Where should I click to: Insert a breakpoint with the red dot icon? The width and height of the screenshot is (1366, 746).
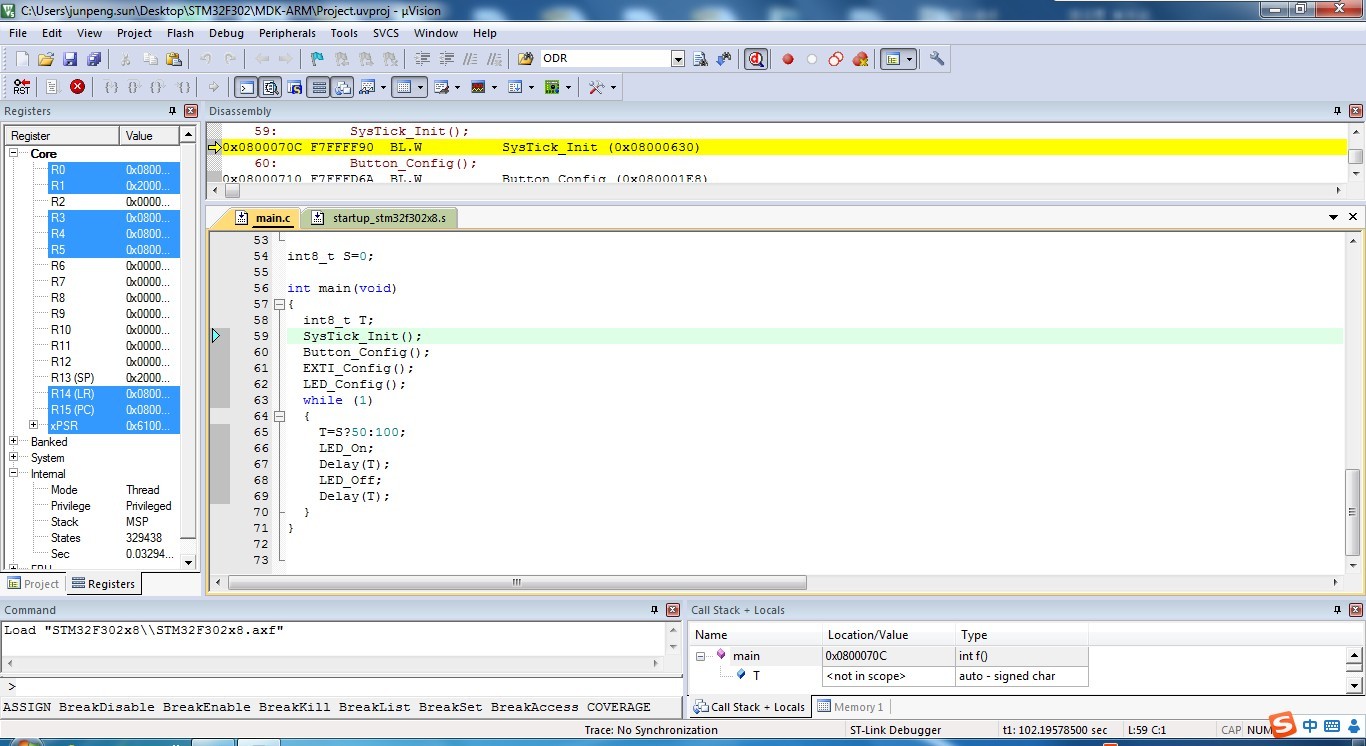pyautogui.click(x=788, y=59)
